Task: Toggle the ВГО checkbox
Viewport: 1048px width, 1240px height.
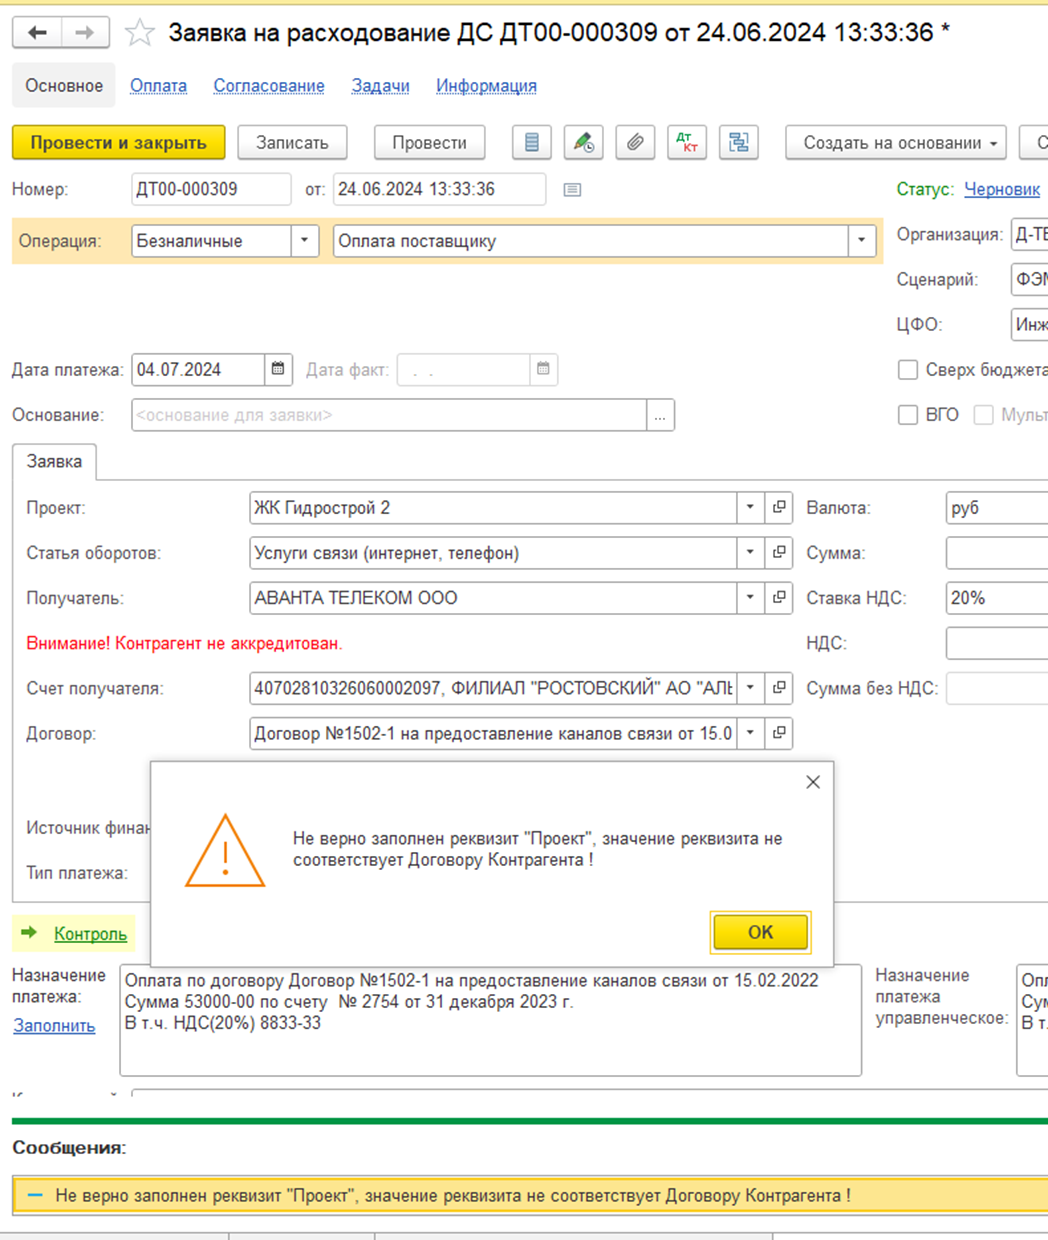Action: (x=908, y=415)
